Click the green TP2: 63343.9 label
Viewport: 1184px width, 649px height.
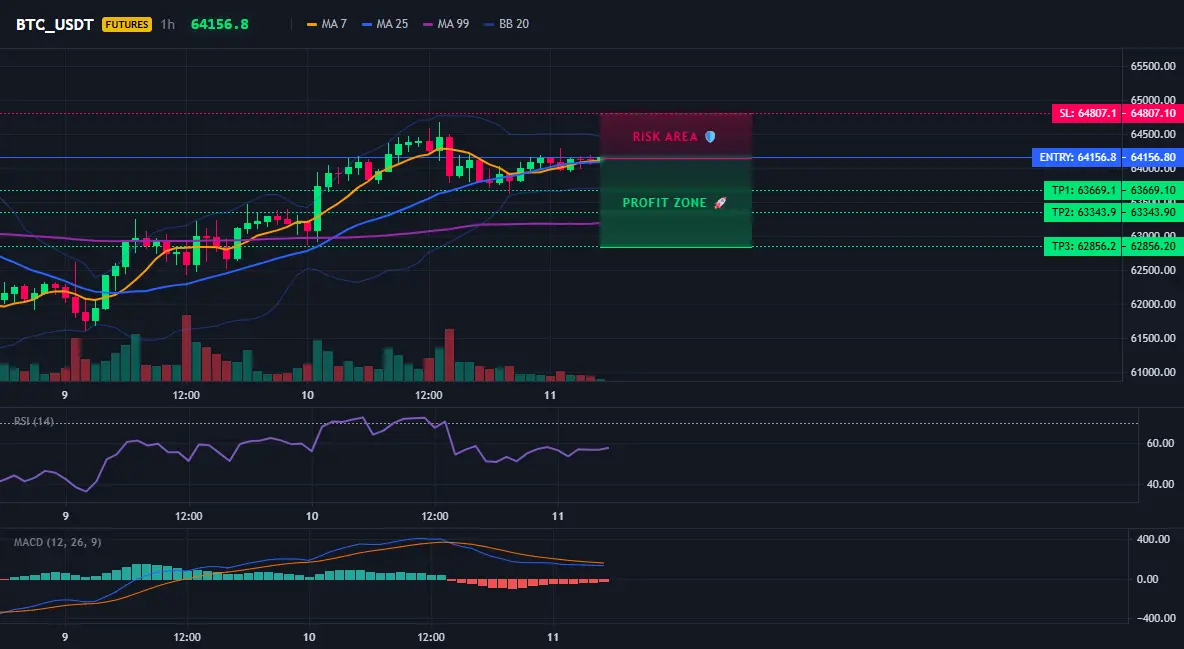[1083, 212]
